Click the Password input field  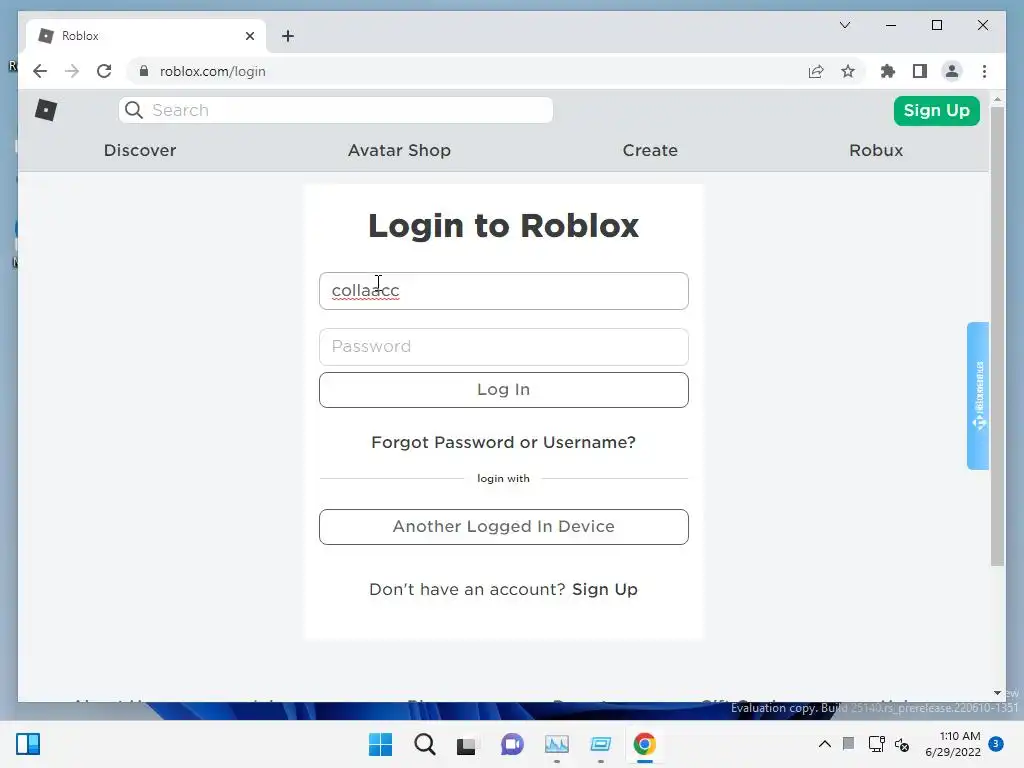pos(504,347)
